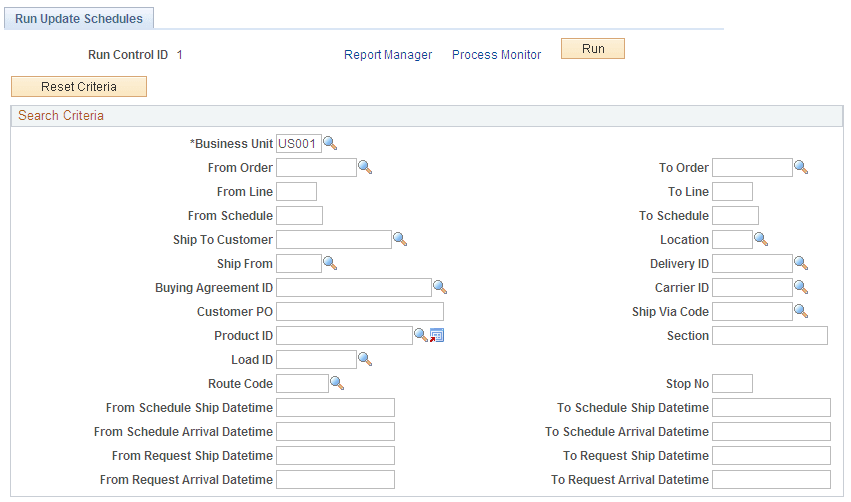The width and height of the screenshot is (851, 502).
Task: Open From Order lookup magnifier
Action: pyautogui.click(x=365, y=167)
